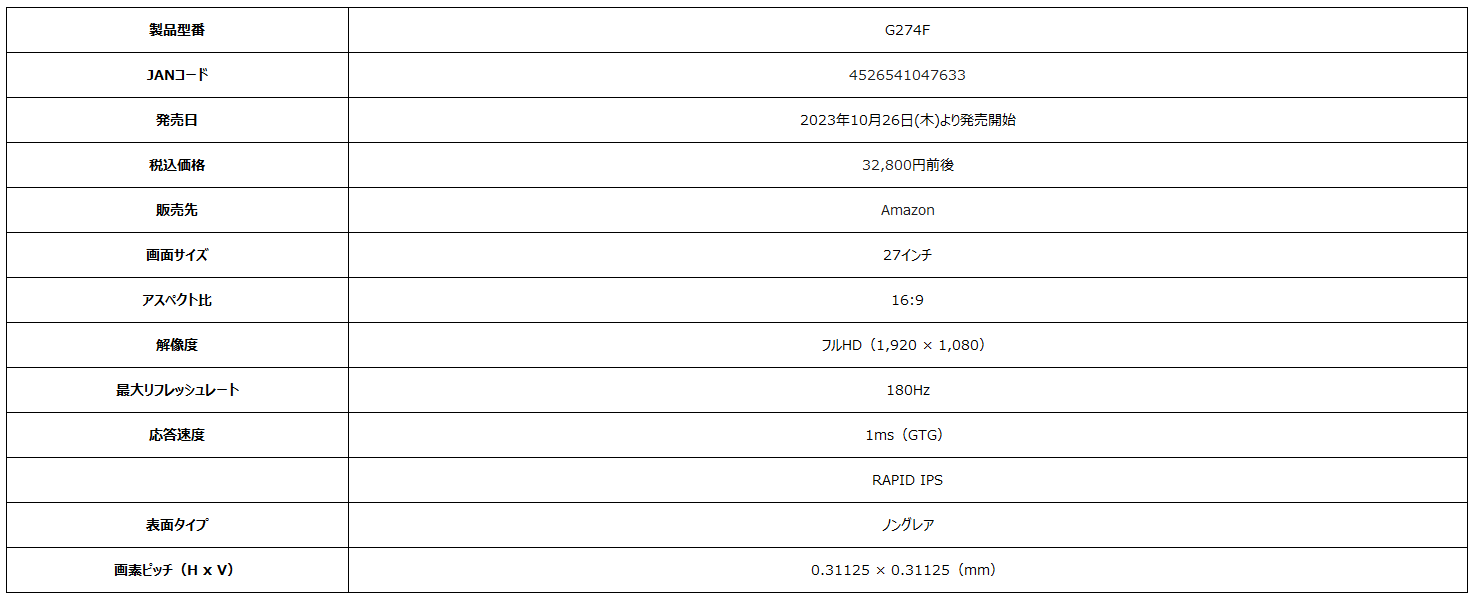Click the 27インチ screen size value
The image size is (1474, 601).
click(x=908, y=255)
